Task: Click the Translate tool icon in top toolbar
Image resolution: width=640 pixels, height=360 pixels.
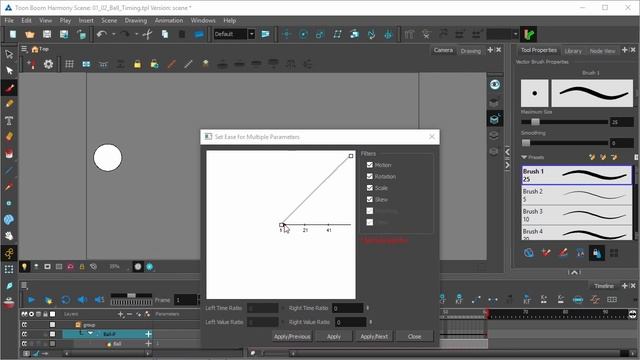Action: (287, 34)
